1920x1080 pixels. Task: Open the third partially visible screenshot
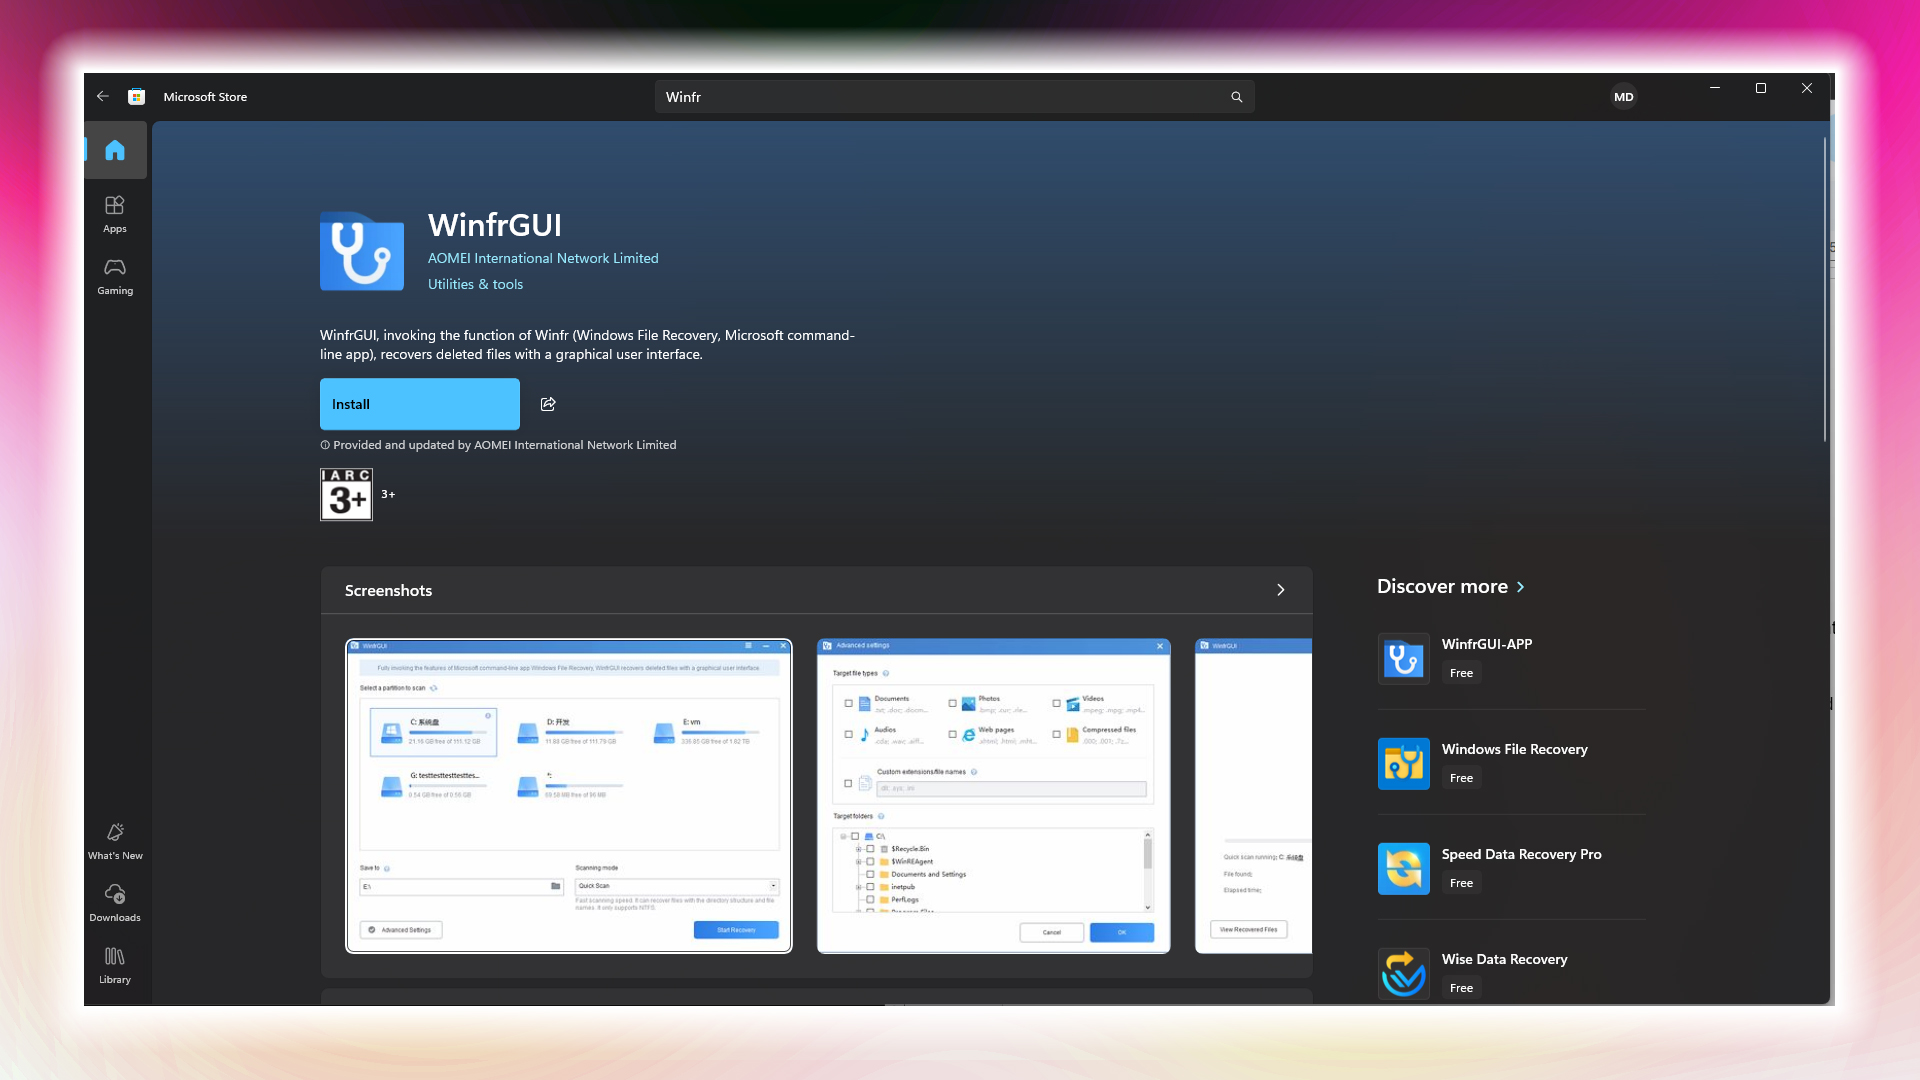(x=1254, y=796)
